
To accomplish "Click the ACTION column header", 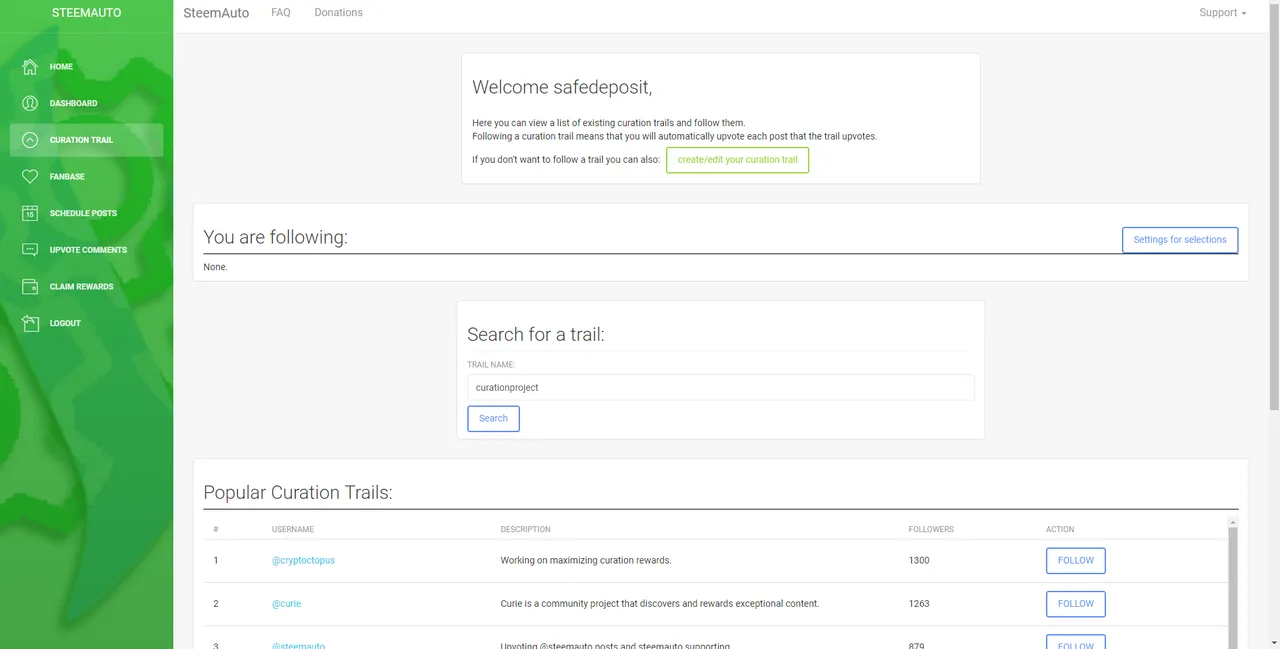I will tap(1060, 529).
